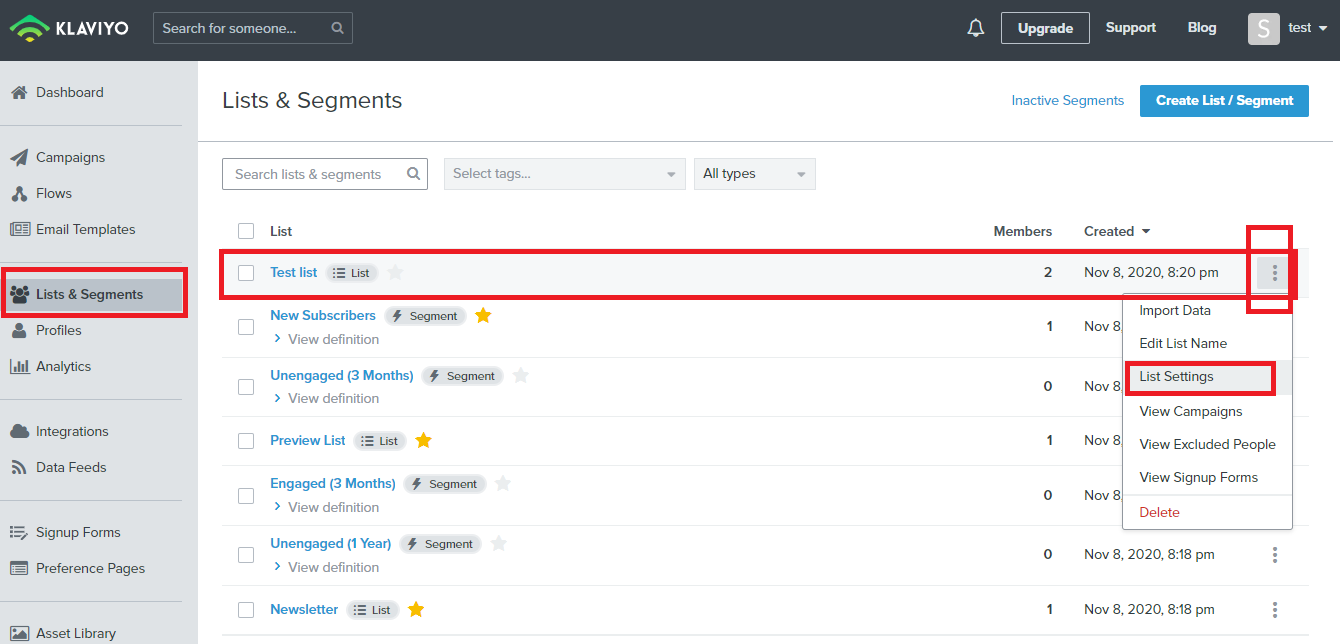Click the Email Templates icon
This screenshot has width=1340, height=644.
pos(20,229)
